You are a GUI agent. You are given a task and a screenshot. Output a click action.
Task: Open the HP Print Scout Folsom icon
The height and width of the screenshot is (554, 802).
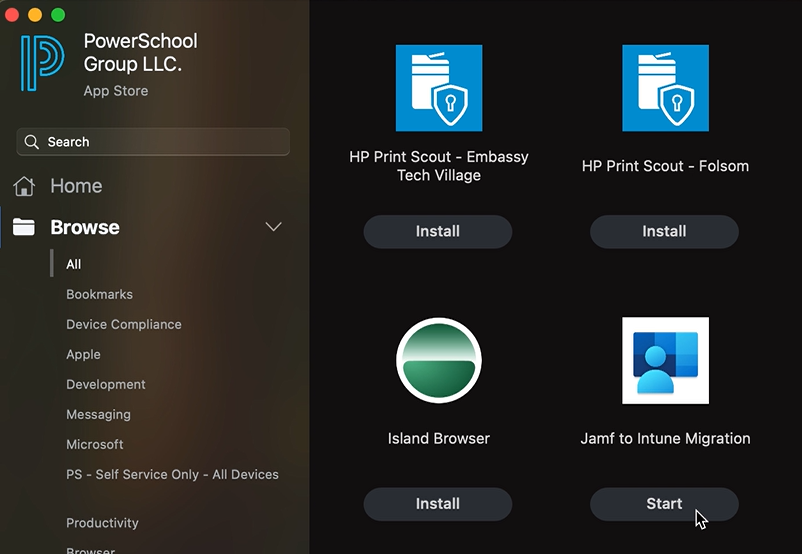click(665, 88)
